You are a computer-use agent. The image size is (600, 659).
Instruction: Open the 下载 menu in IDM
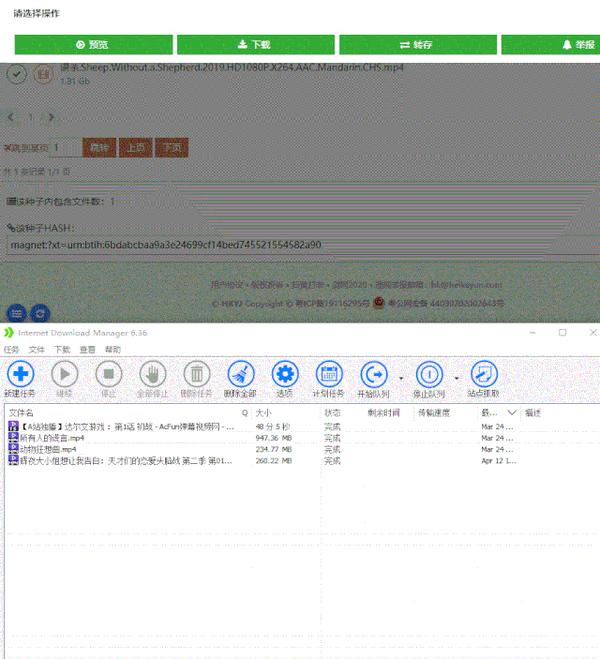(62, 349)
